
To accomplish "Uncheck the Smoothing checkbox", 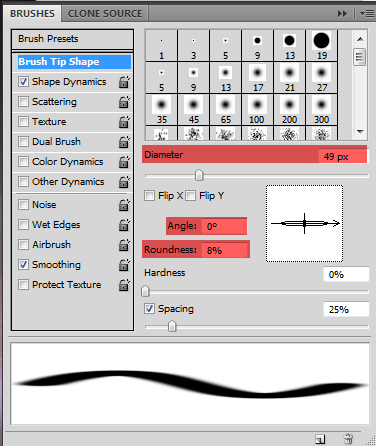I will coord(23,265).
